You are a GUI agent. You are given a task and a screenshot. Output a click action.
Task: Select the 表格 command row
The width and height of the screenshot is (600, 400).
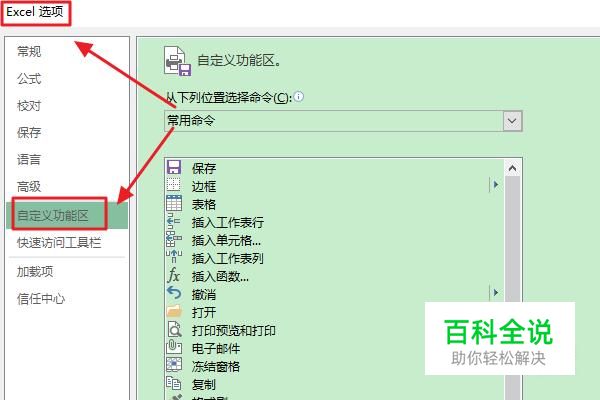pos(334,204)
